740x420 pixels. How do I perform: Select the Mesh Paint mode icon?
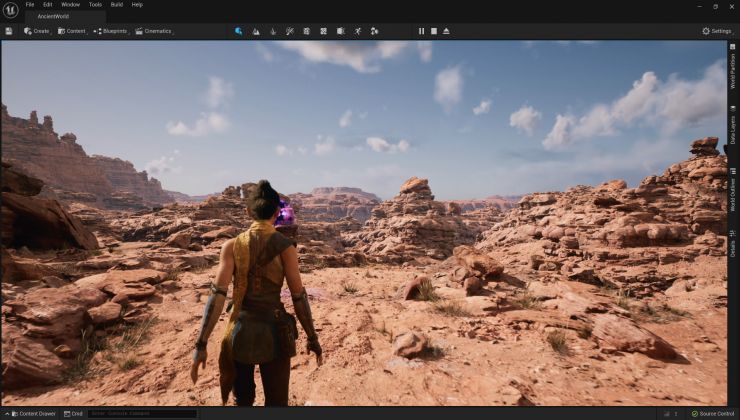290,31
